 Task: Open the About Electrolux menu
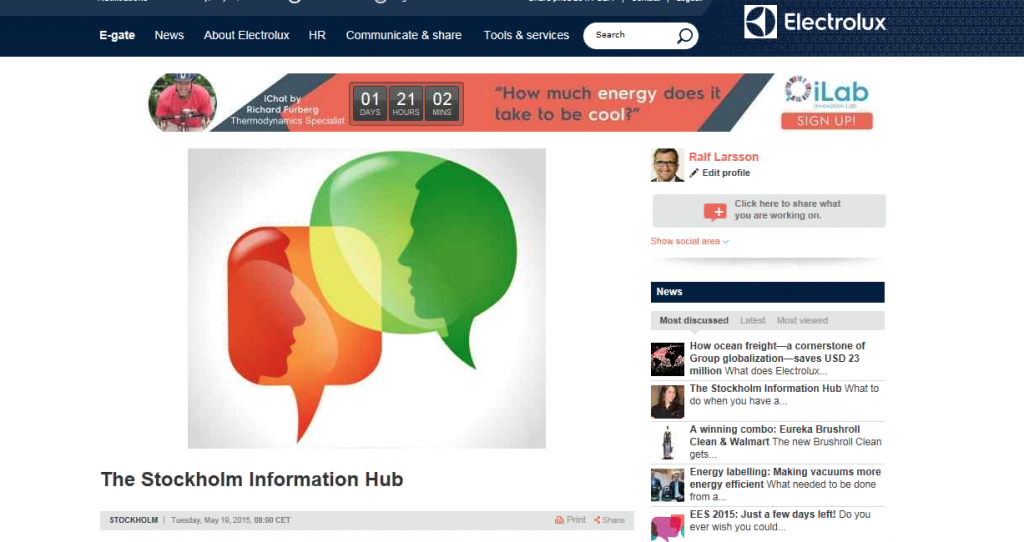point(246,35)
